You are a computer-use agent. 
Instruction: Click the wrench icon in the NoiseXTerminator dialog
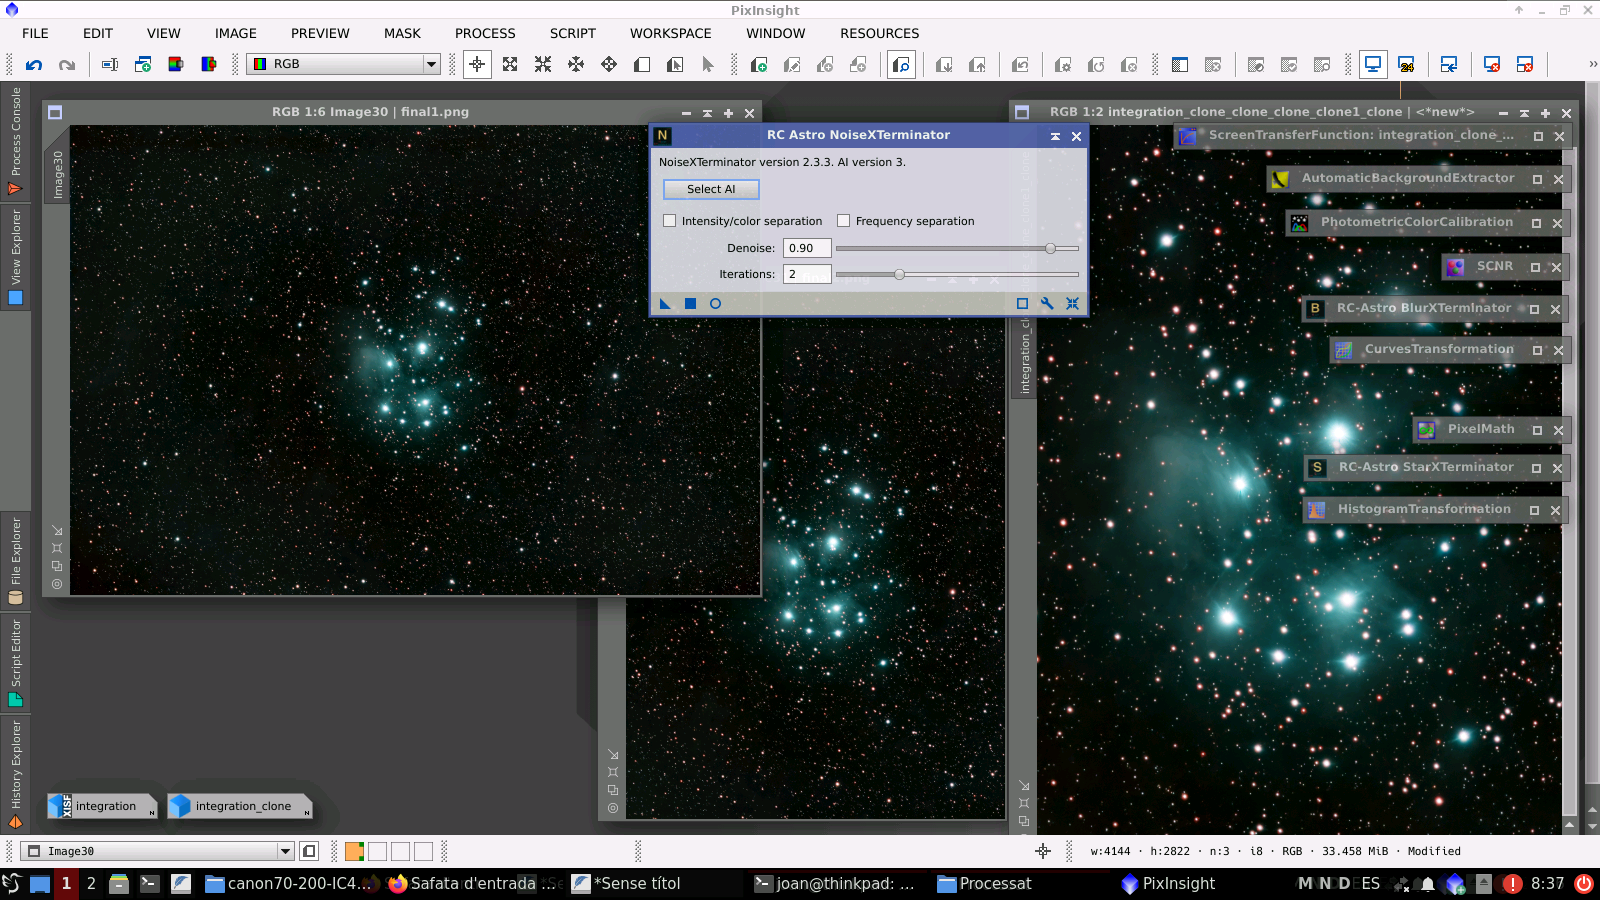click(1046, 303)
